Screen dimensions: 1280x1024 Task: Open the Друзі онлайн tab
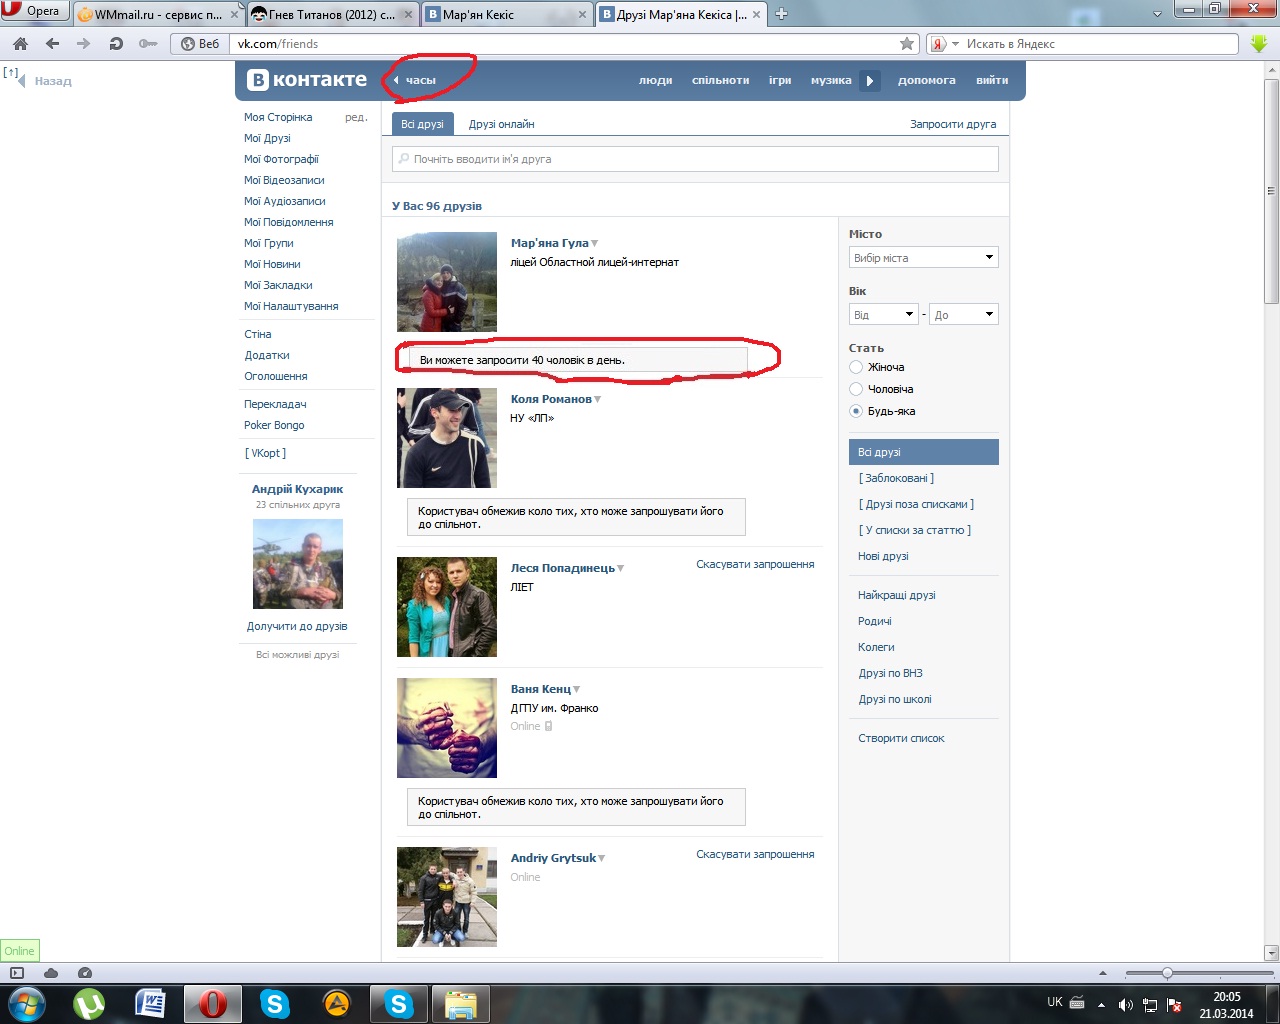[x=502, y=124]
